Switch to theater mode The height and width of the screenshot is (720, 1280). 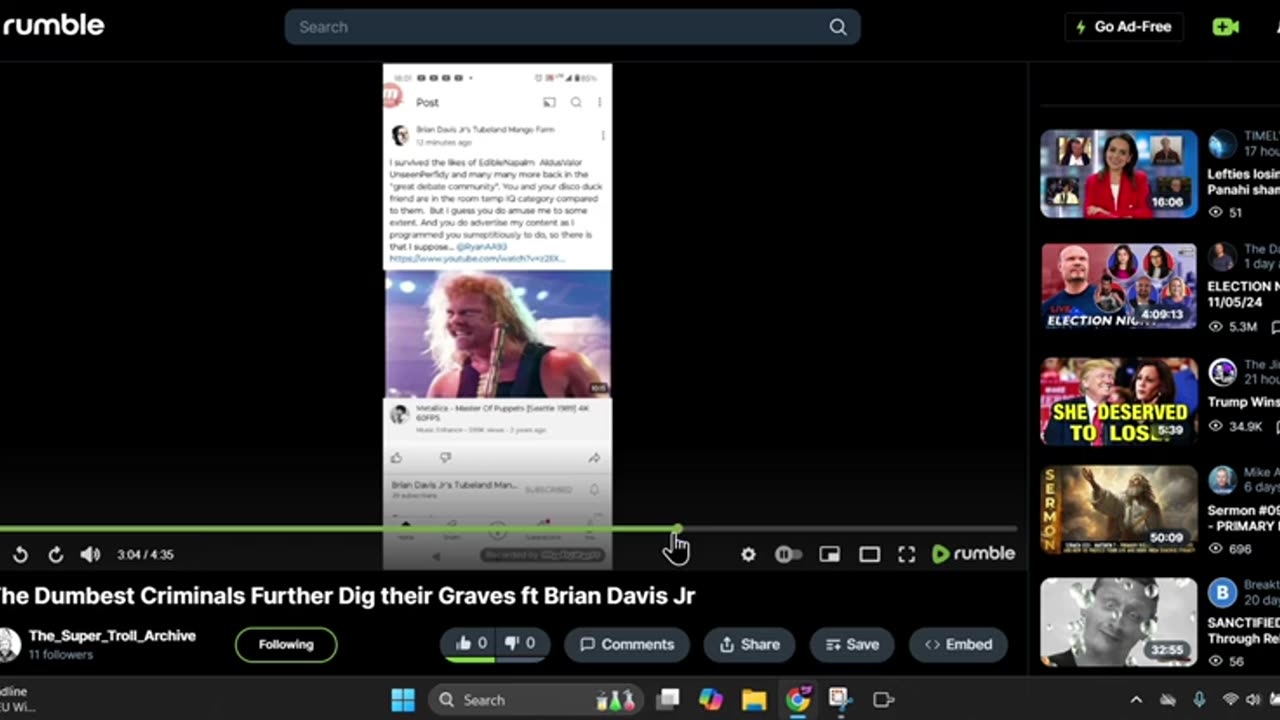pos(869,554)
